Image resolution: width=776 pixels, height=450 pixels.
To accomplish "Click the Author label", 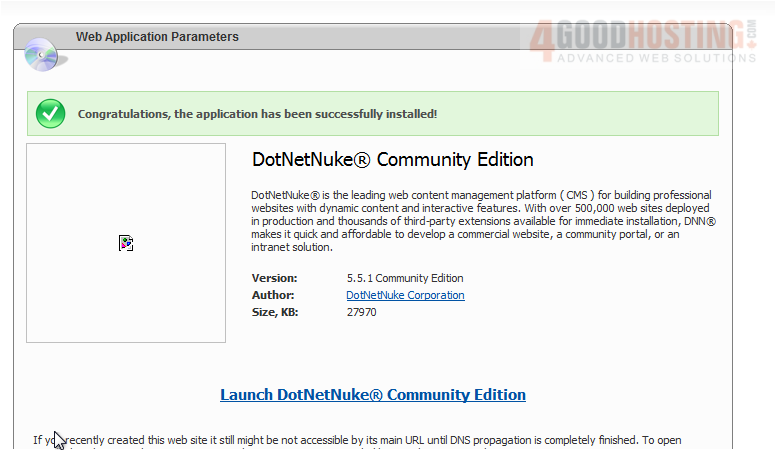I will pyautogui.click(x=273, y=295).
